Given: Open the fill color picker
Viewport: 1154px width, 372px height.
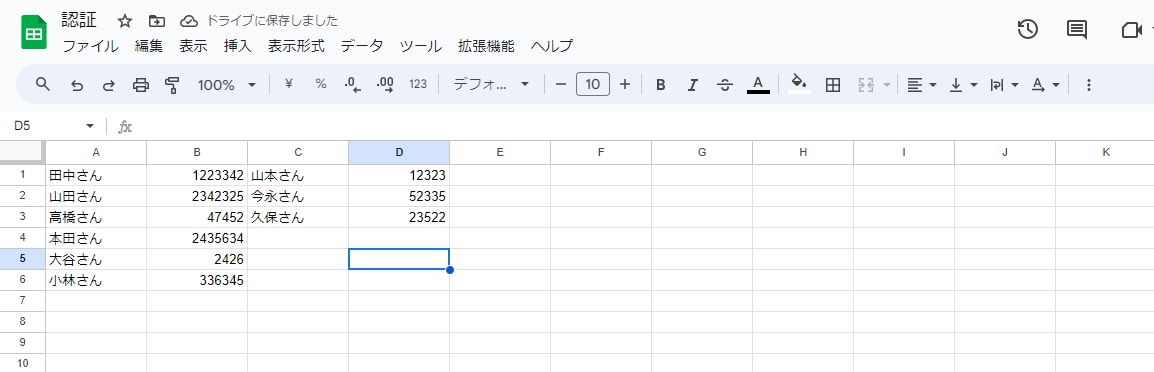Looking at the screenshot, I should click(x=799, y=84).
